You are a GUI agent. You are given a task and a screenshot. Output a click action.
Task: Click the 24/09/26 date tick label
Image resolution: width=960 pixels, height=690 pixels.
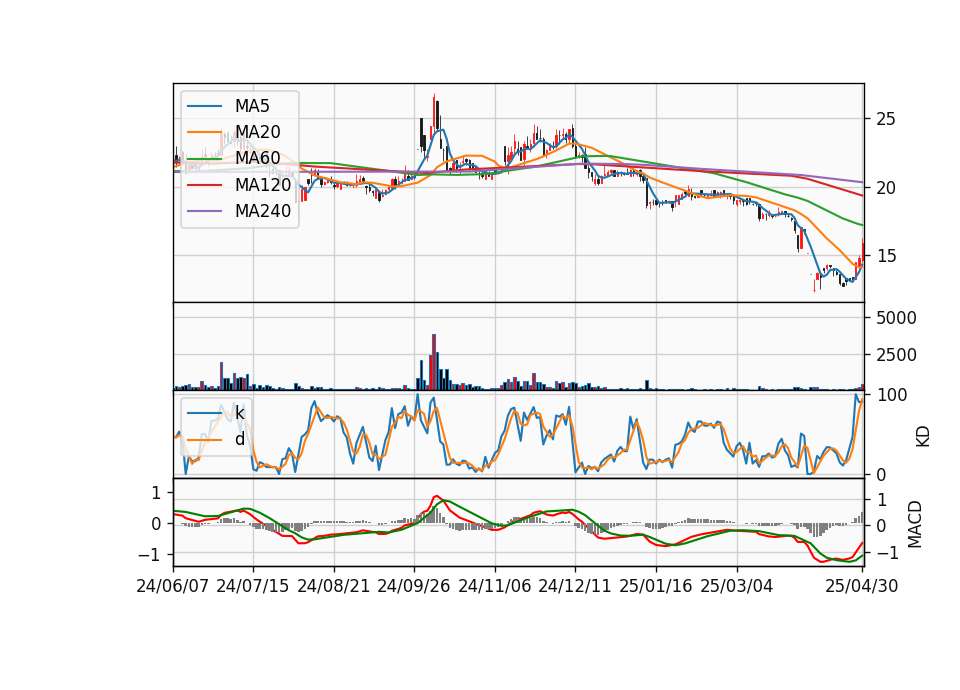pyautogui.click(x=414, y=586)
